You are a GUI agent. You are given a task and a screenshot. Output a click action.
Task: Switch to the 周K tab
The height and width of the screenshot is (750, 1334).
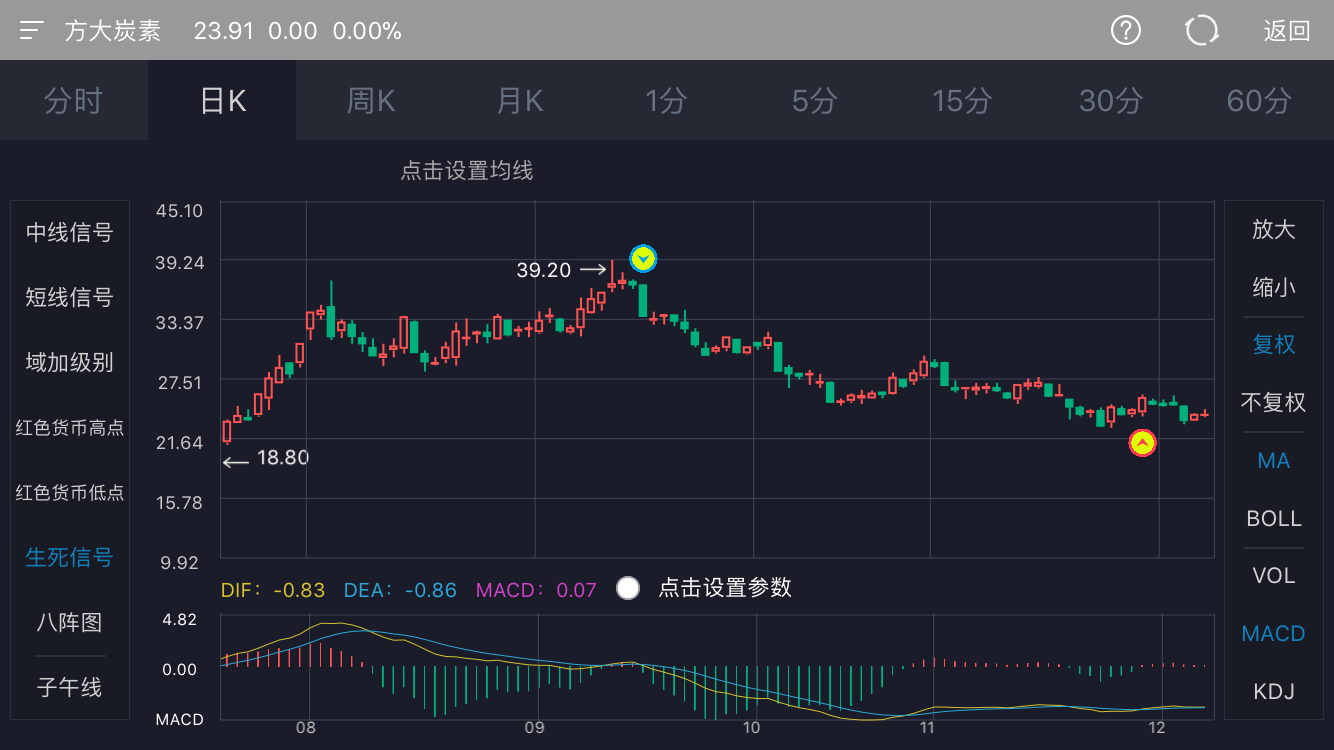click(370, 100)
